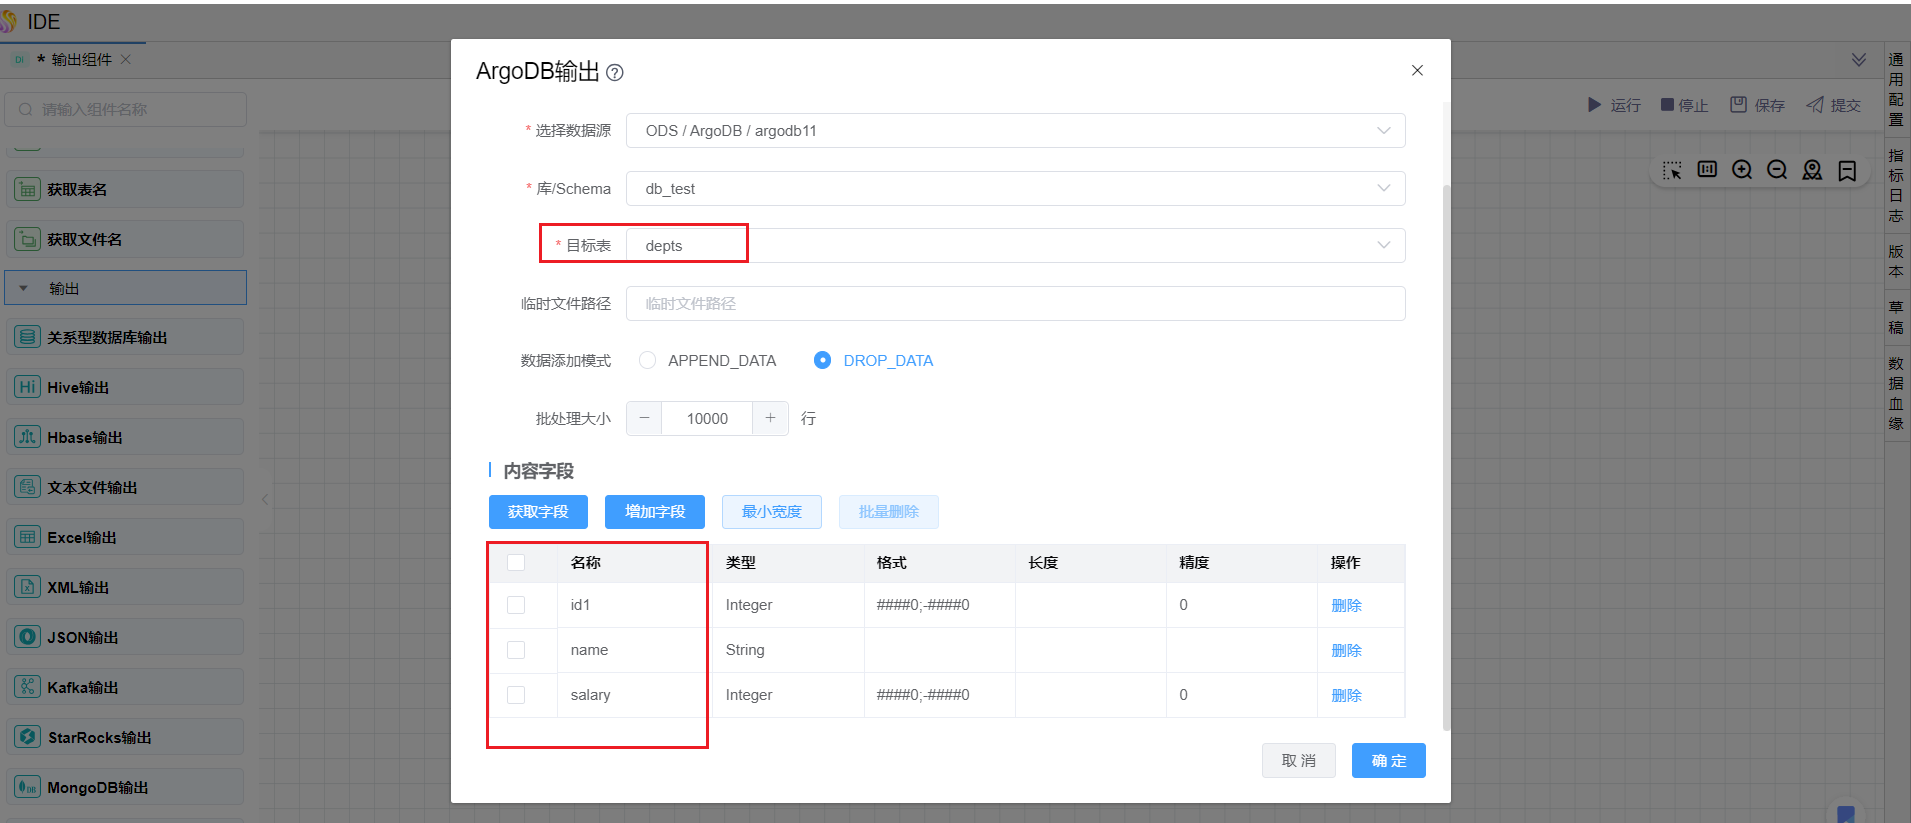Run the job with 运行
Screen dimensions: 1911x823
click(x=1614, y=105)
